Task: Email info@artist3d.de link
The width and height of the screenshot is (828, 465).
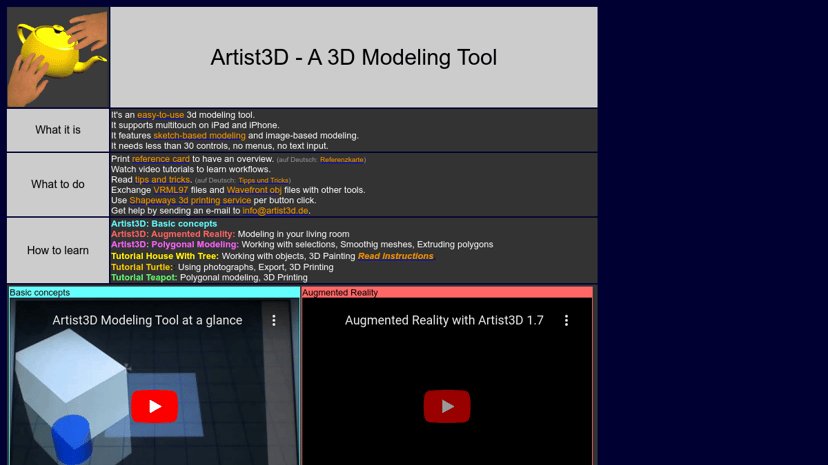Action: click(x=275, y=211)
